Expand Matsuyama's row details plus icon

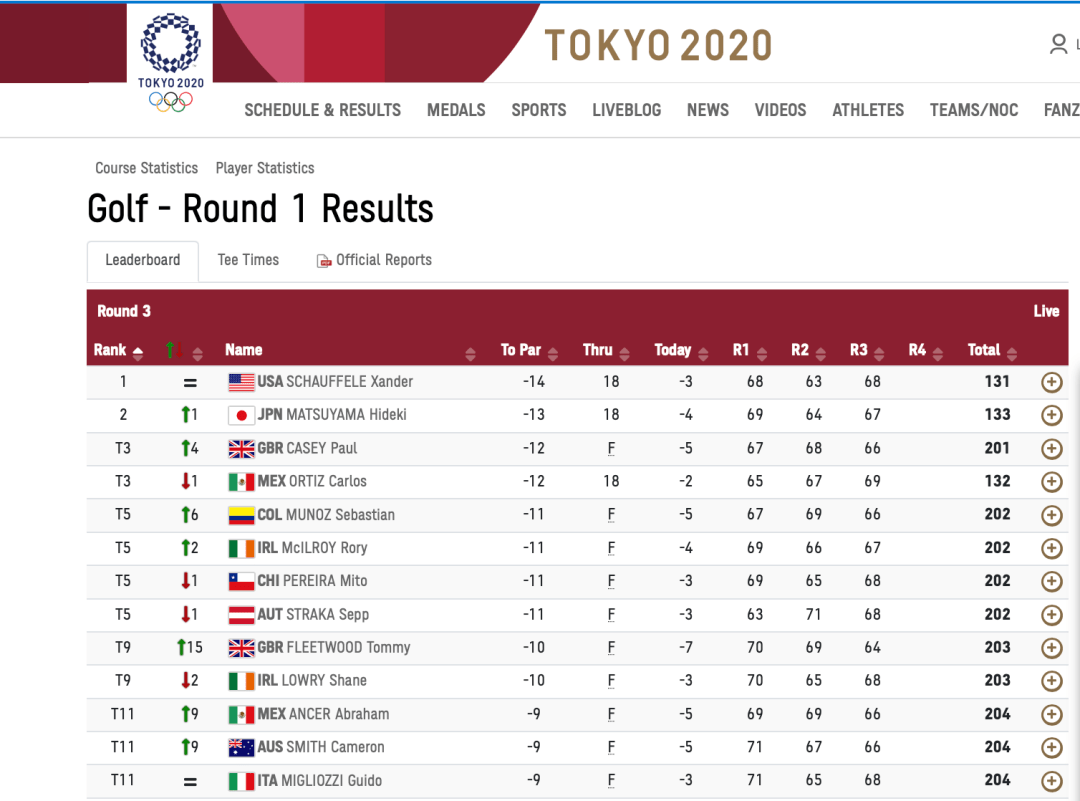point(1051,415)
